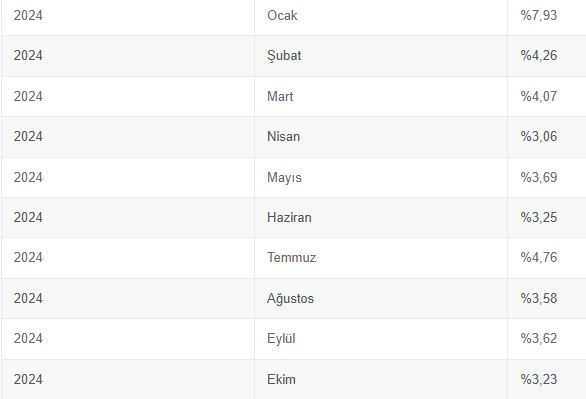Select the Temmuz month cell
Image resolution: width=586 pixels, height=399 pixels.
tap(381, 258)
